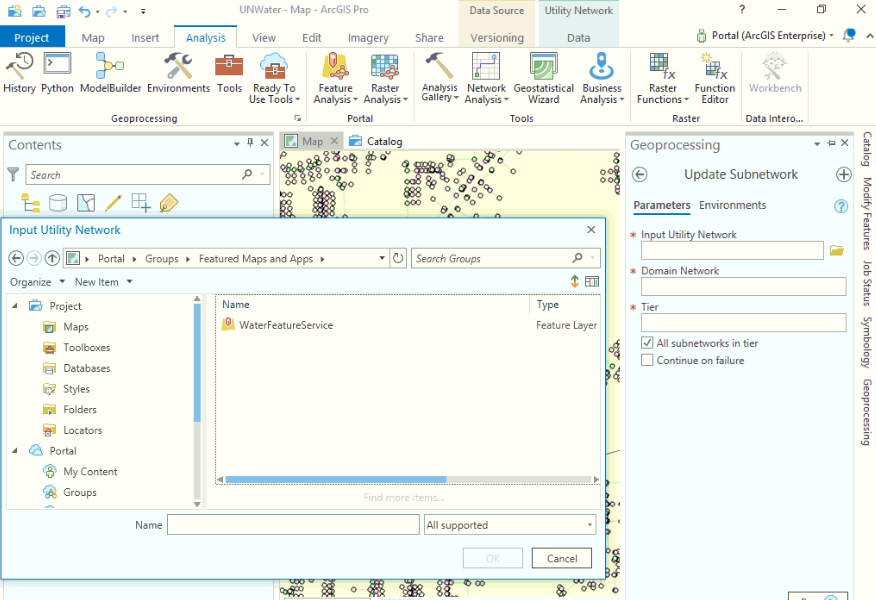This screenshot has height=600, width=876.
Task: Click horizontal scrollbar in item list
Action: point(336,479)
